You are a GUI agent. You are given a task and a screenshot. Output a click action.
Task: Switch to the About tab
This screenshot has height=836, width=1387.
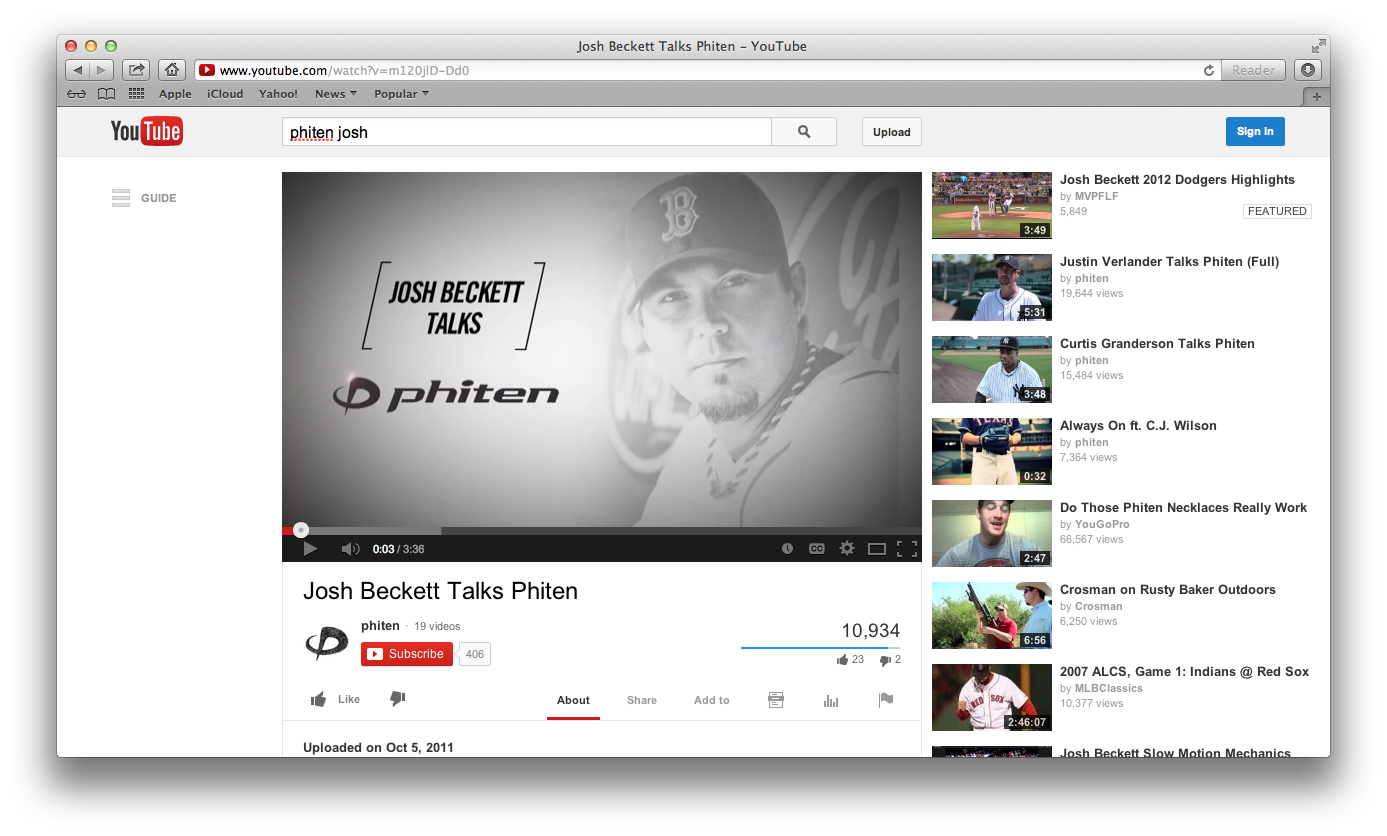[573, 700]
